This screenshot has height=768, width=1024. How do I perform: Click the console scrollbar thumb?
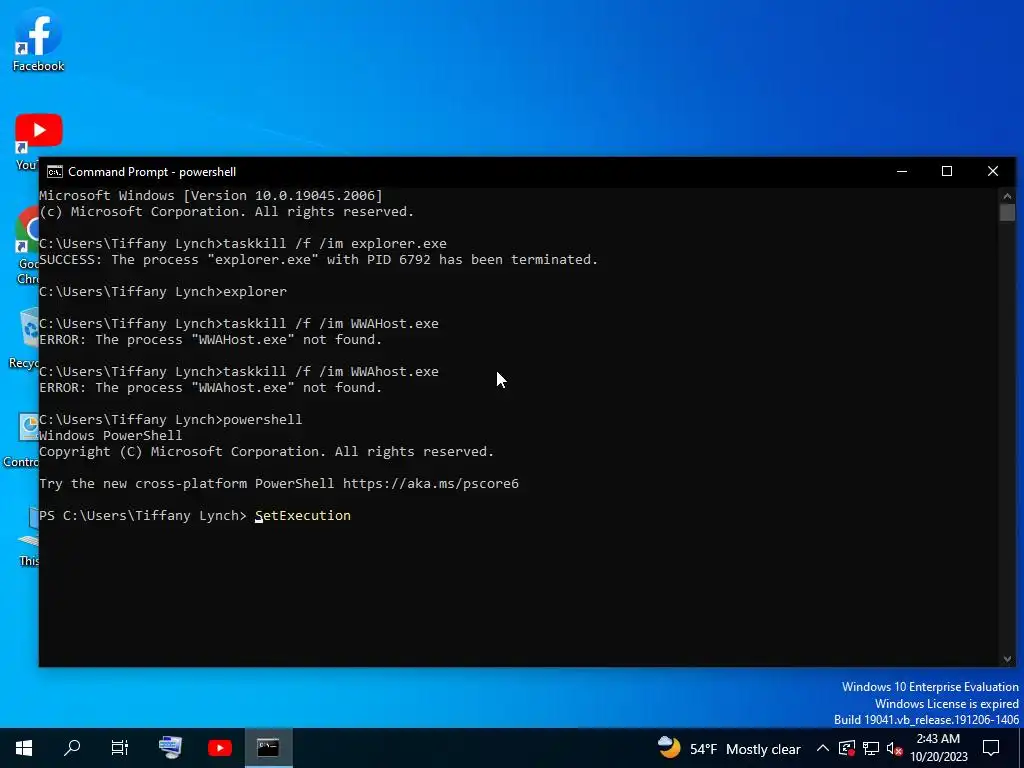1007,212
